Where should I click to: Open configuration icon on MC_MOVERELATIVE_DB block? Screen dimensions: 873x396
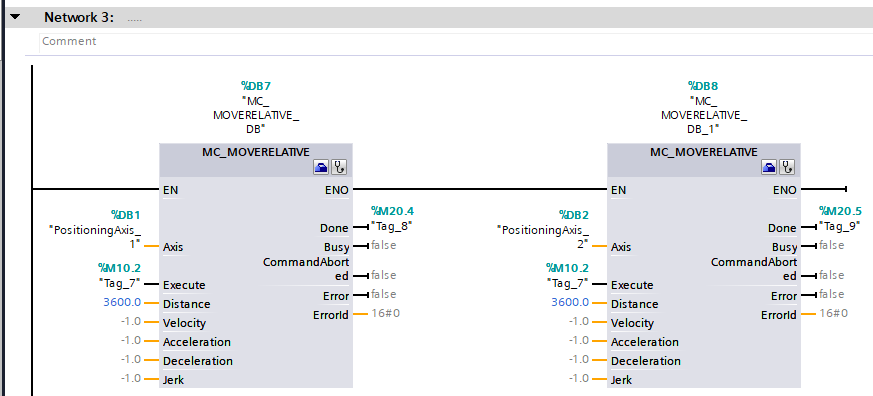coord(321,167)
